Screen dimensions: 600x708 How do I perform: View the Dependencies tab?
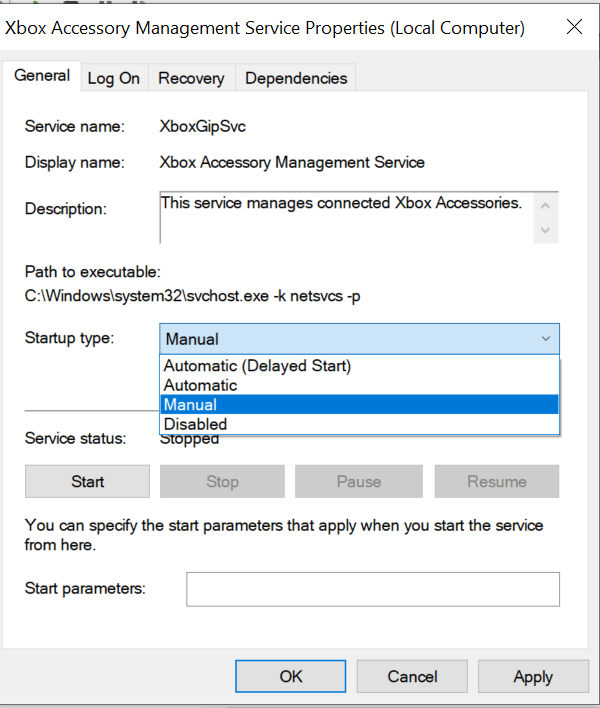click(x=296, y=78)
